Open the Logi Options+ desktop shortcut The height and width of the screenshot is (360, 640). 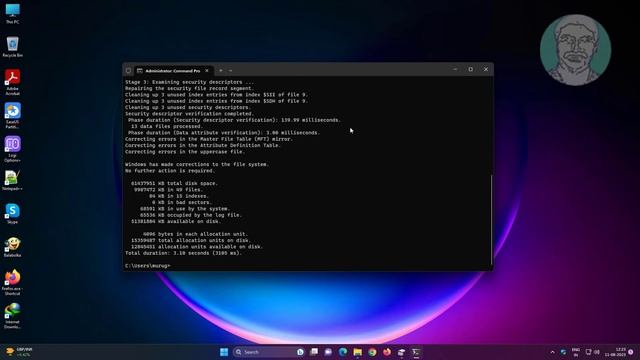tap(12, 149)
